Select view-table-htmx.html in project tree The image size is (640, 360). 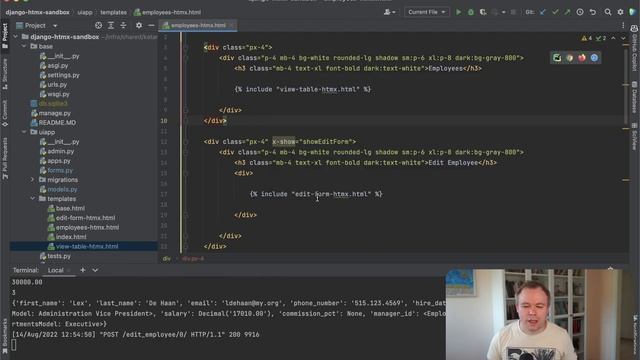[x=83, y=246]
